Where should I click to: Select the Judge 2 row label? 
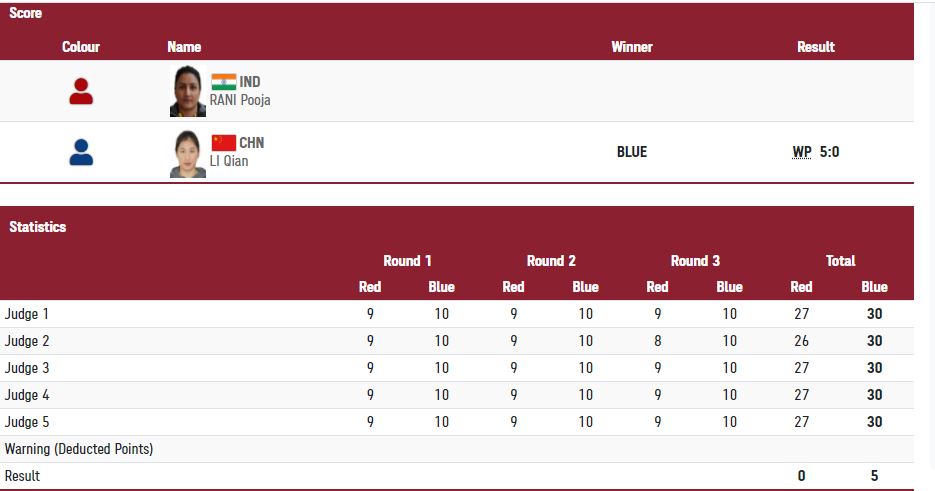click(27, 341)
